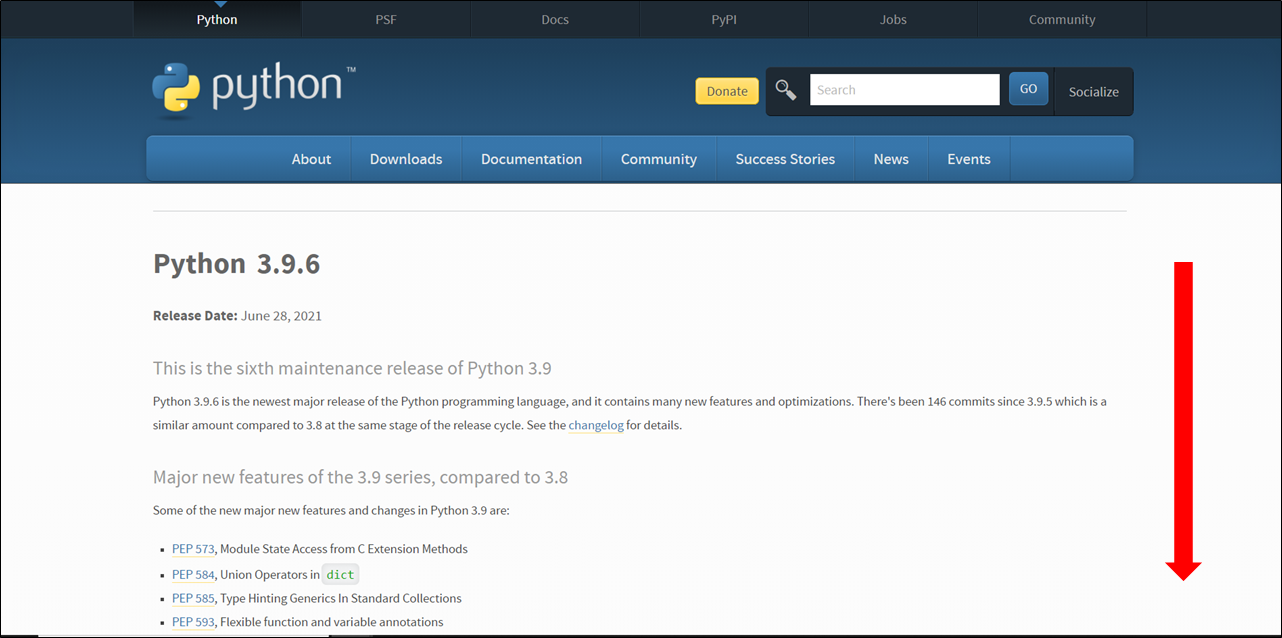Open the PEP 573 link
The height and width of the screenshot is (638, 1282).
(x=193, y=549)
